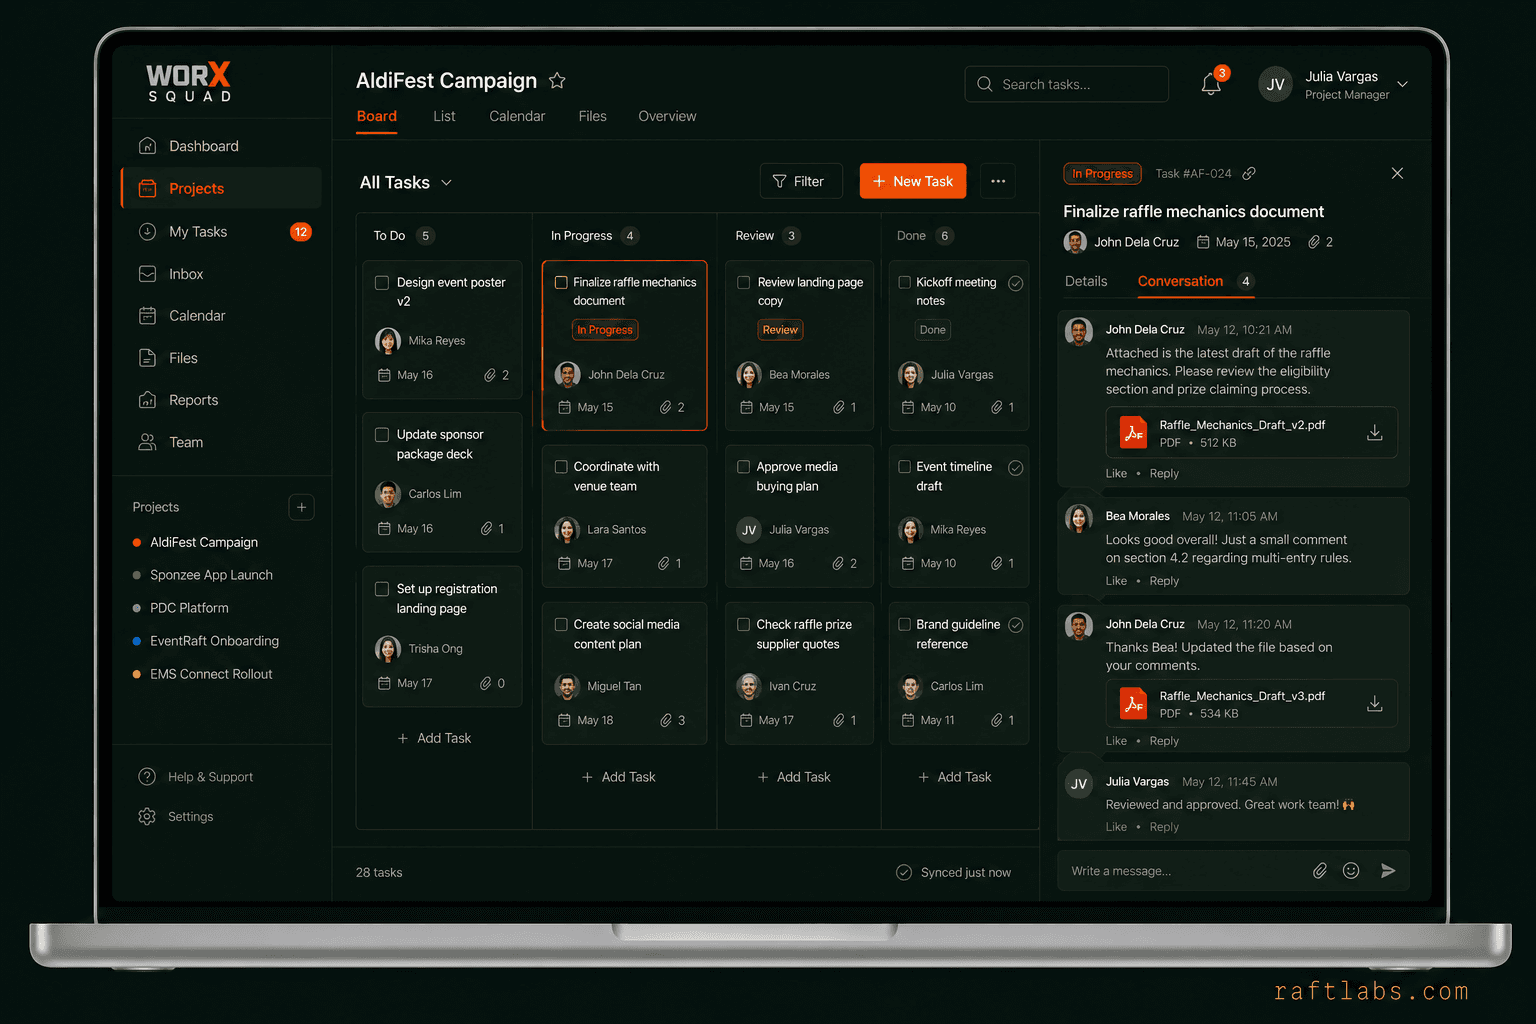Switch to the Calendar view tab
The height and width of the screenshot is (1024, 1536).
click(x=517, y=116)
